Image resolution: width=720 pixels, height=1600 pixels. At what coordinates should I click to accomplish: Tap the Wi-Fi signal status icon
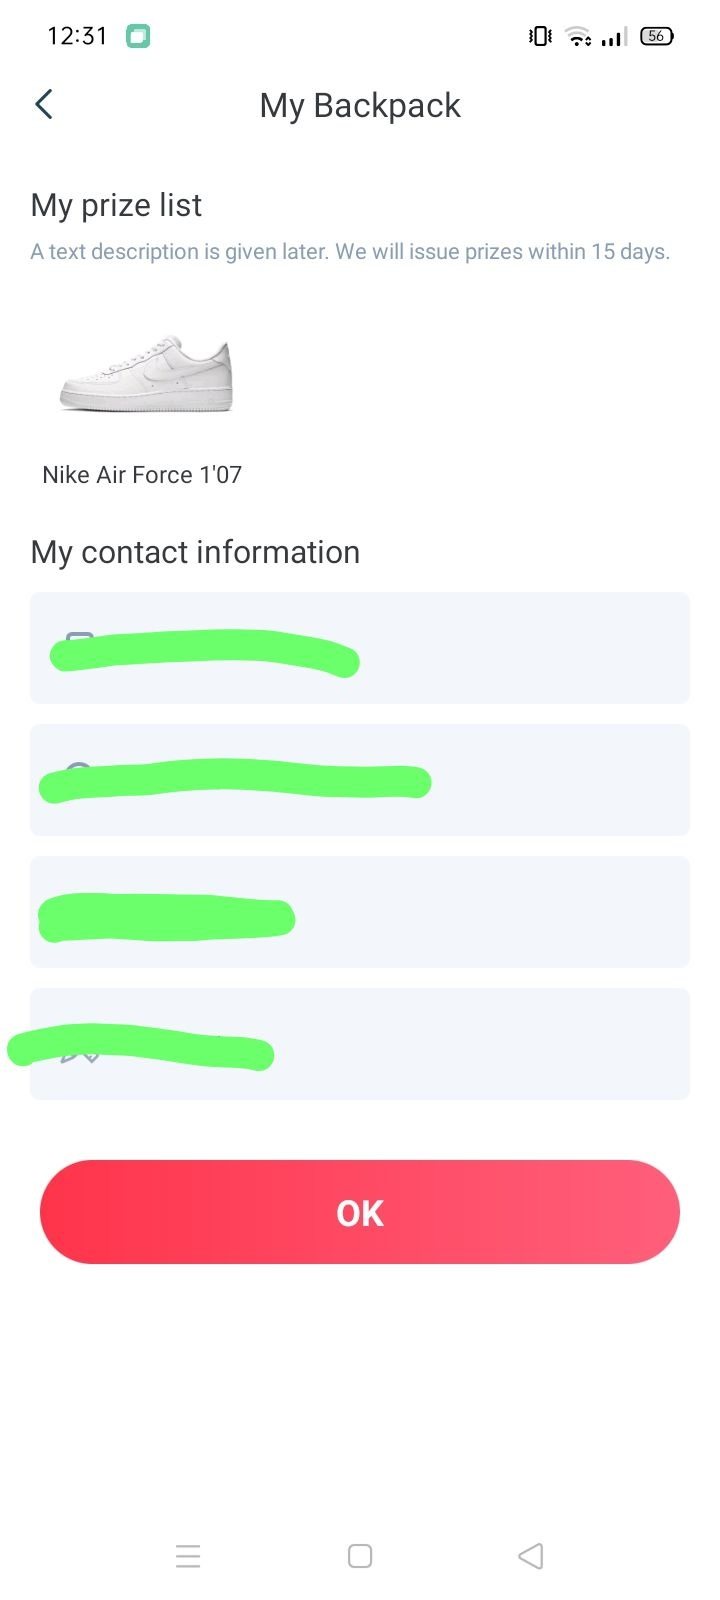pos(579,37)
